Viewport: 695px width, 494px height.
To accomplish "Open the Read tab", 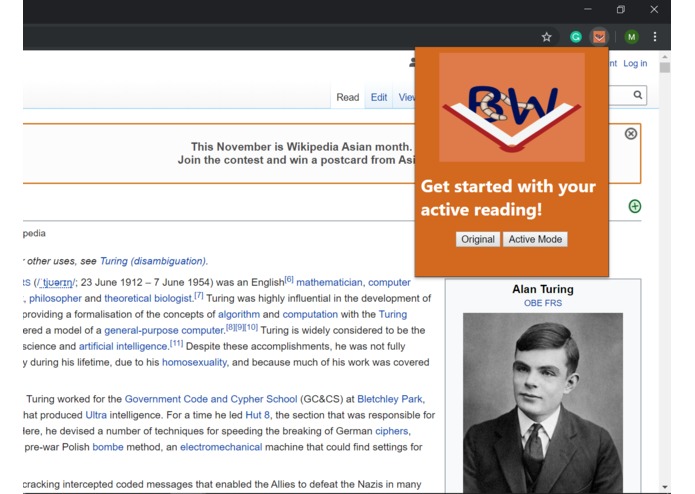I will pos(348,97).
